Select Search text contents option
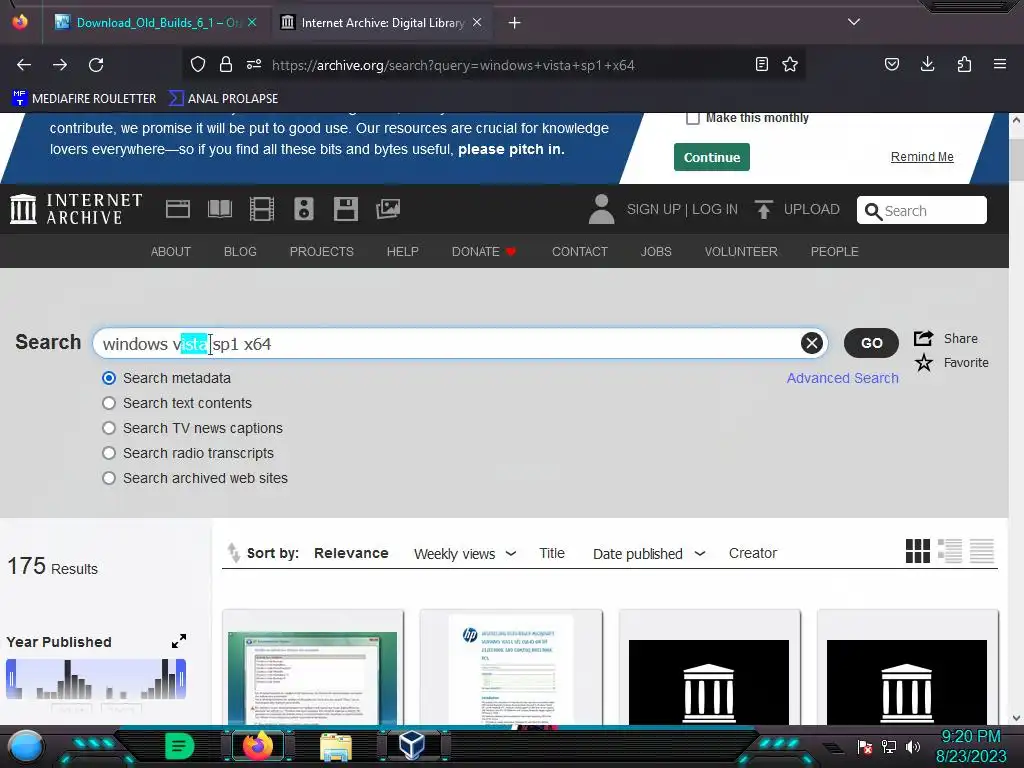The height and width of the screenshot is (768, 1024). [109, 403]
